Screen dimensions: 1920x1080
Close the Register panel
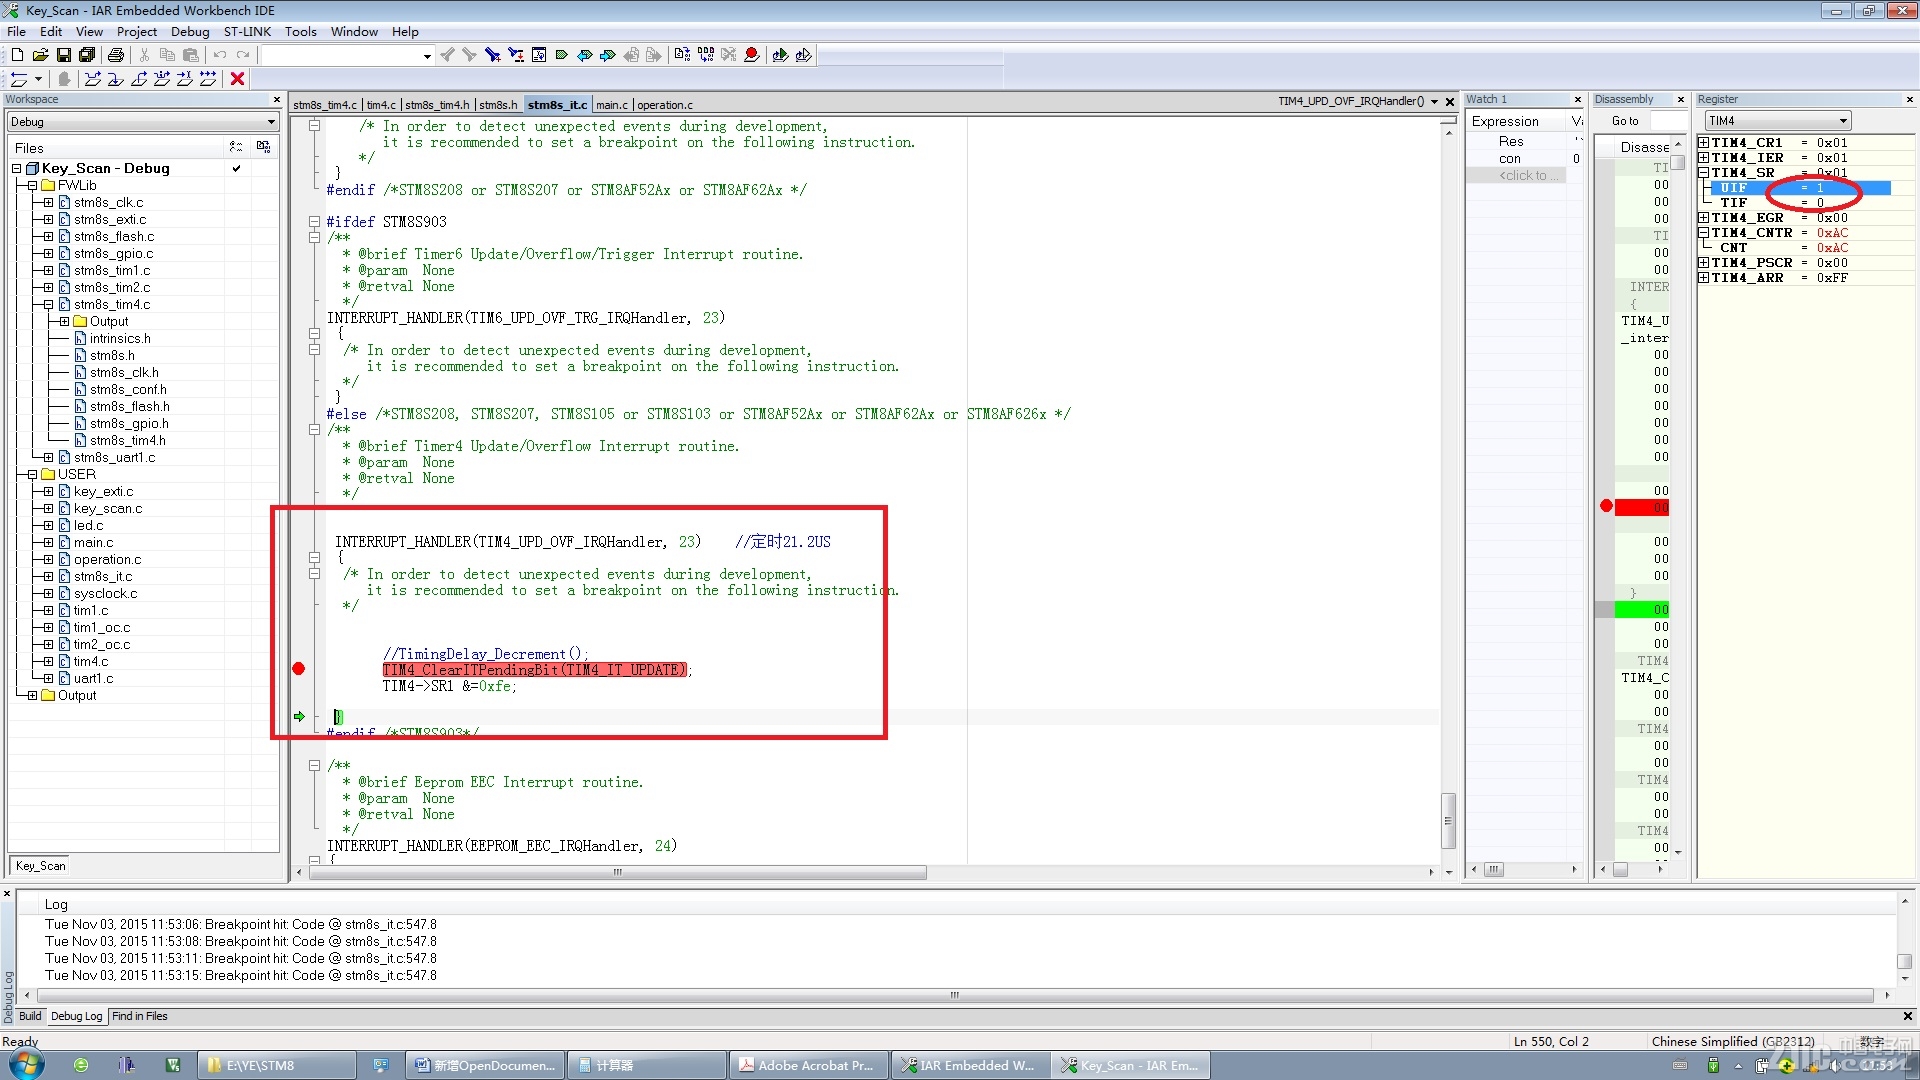[x=1909, y=100]
